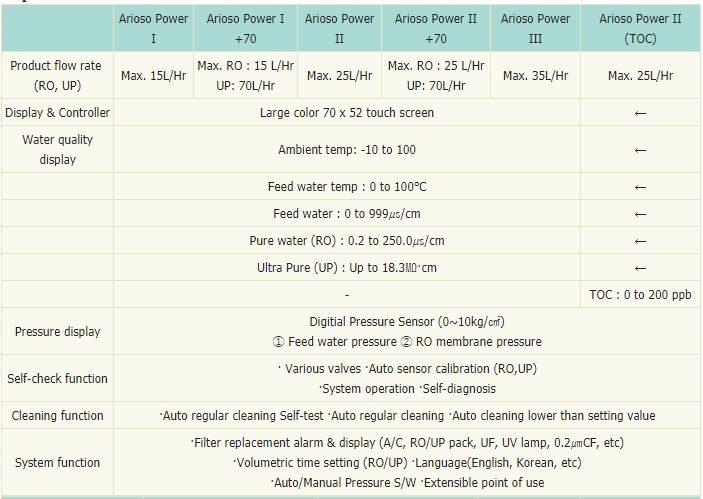This screenshot has height=499, width=703.
Task: Click 'Various valves ·Auto sensor calibration' line
Action: click(407, 369)
